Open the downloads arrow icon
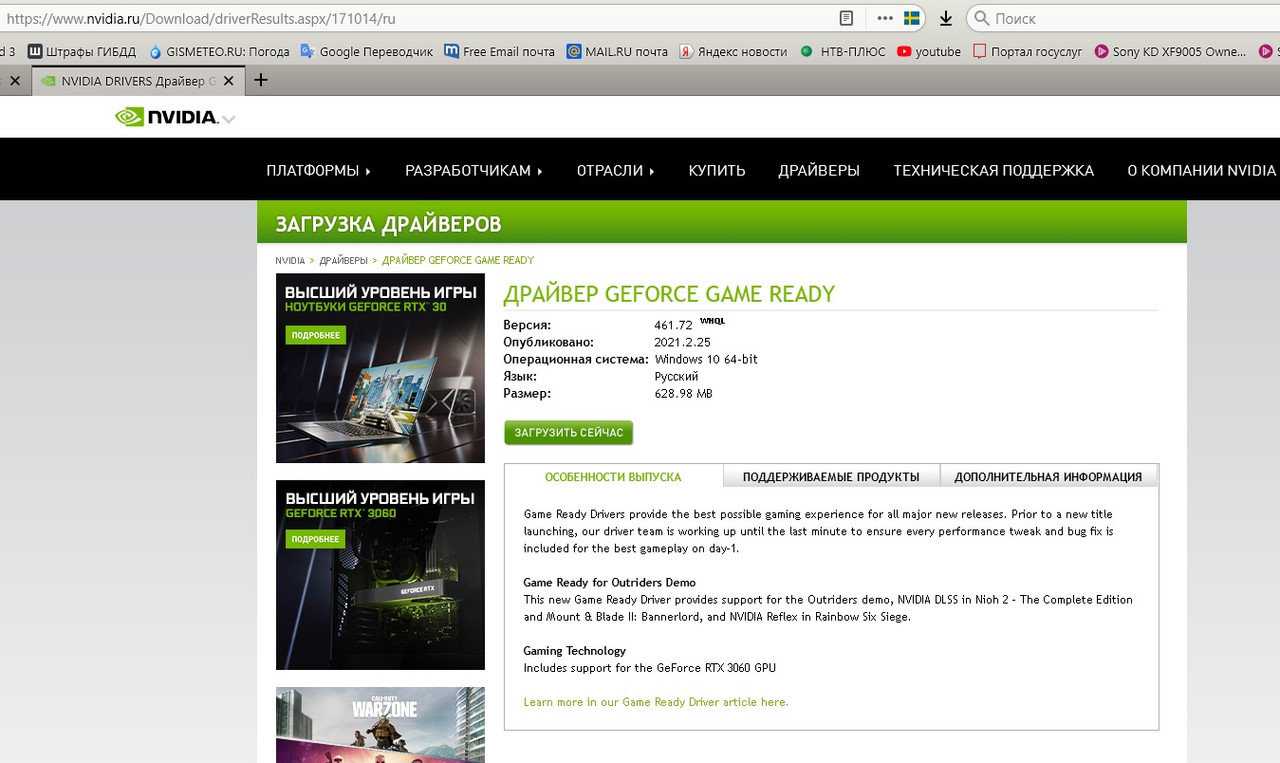The width and height of the screenshot is (1280, 763). (946, 18)
